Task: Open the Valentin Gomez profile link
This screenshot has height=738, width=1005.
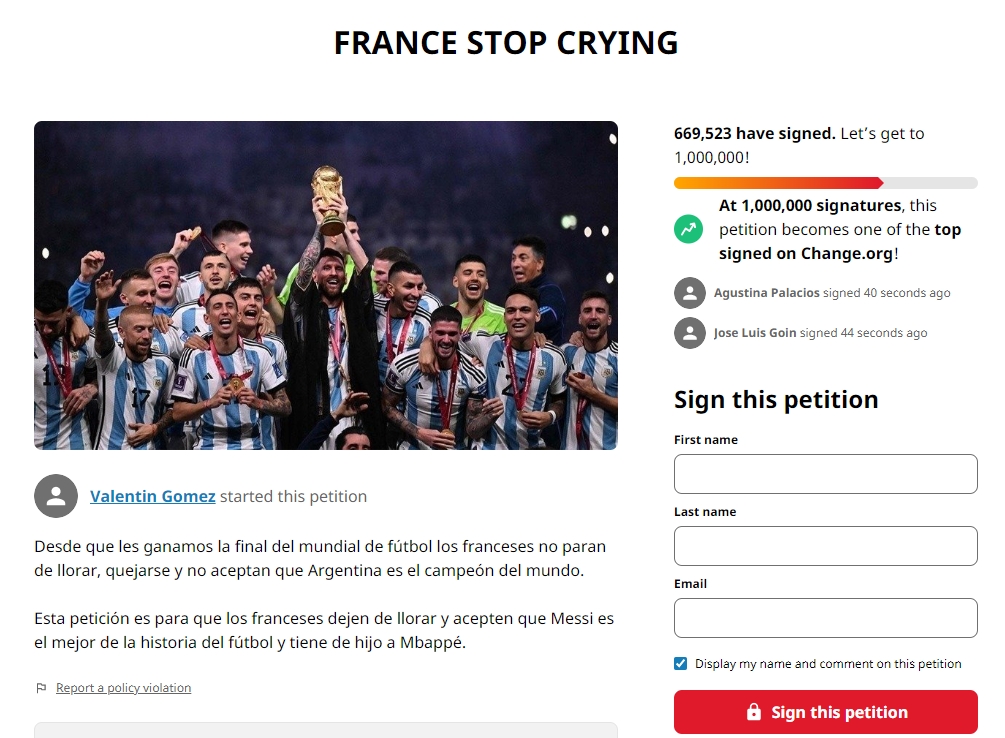Action: (x=153, y=496)
